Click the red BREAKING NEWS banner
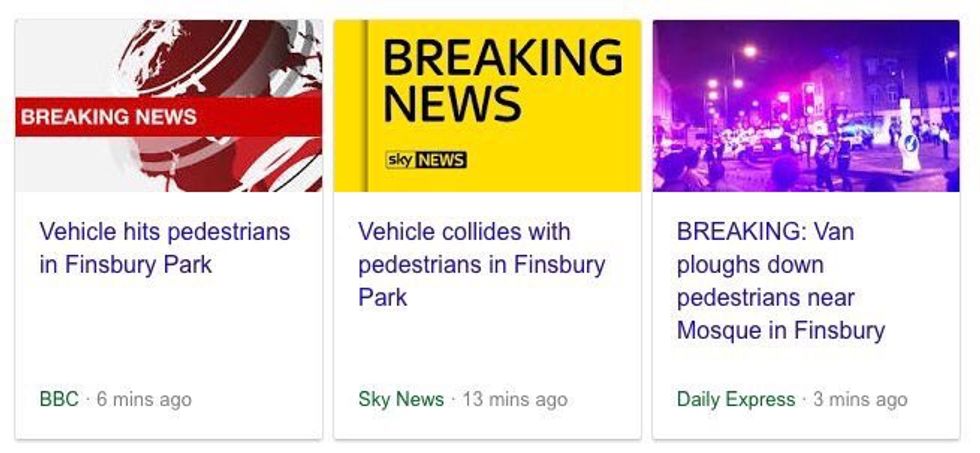The width and height of the screenshot is (980, 453). point(110,116)
